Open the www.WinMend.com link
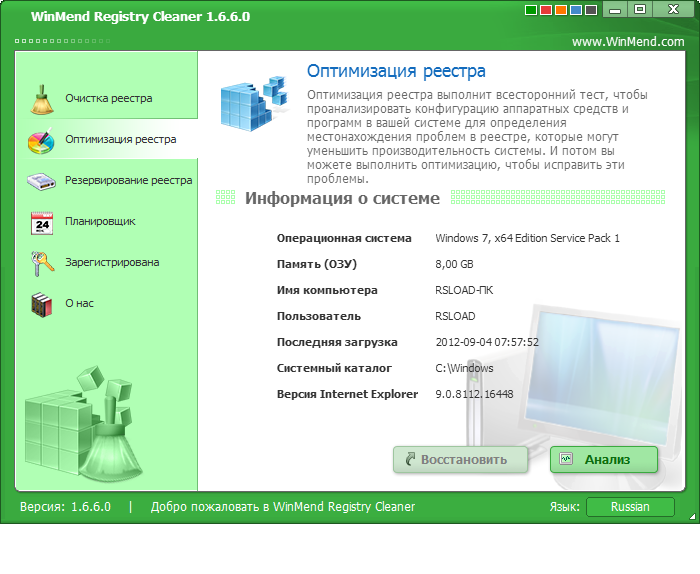Screen dimensions: 700x574 [x=628, y=42]
